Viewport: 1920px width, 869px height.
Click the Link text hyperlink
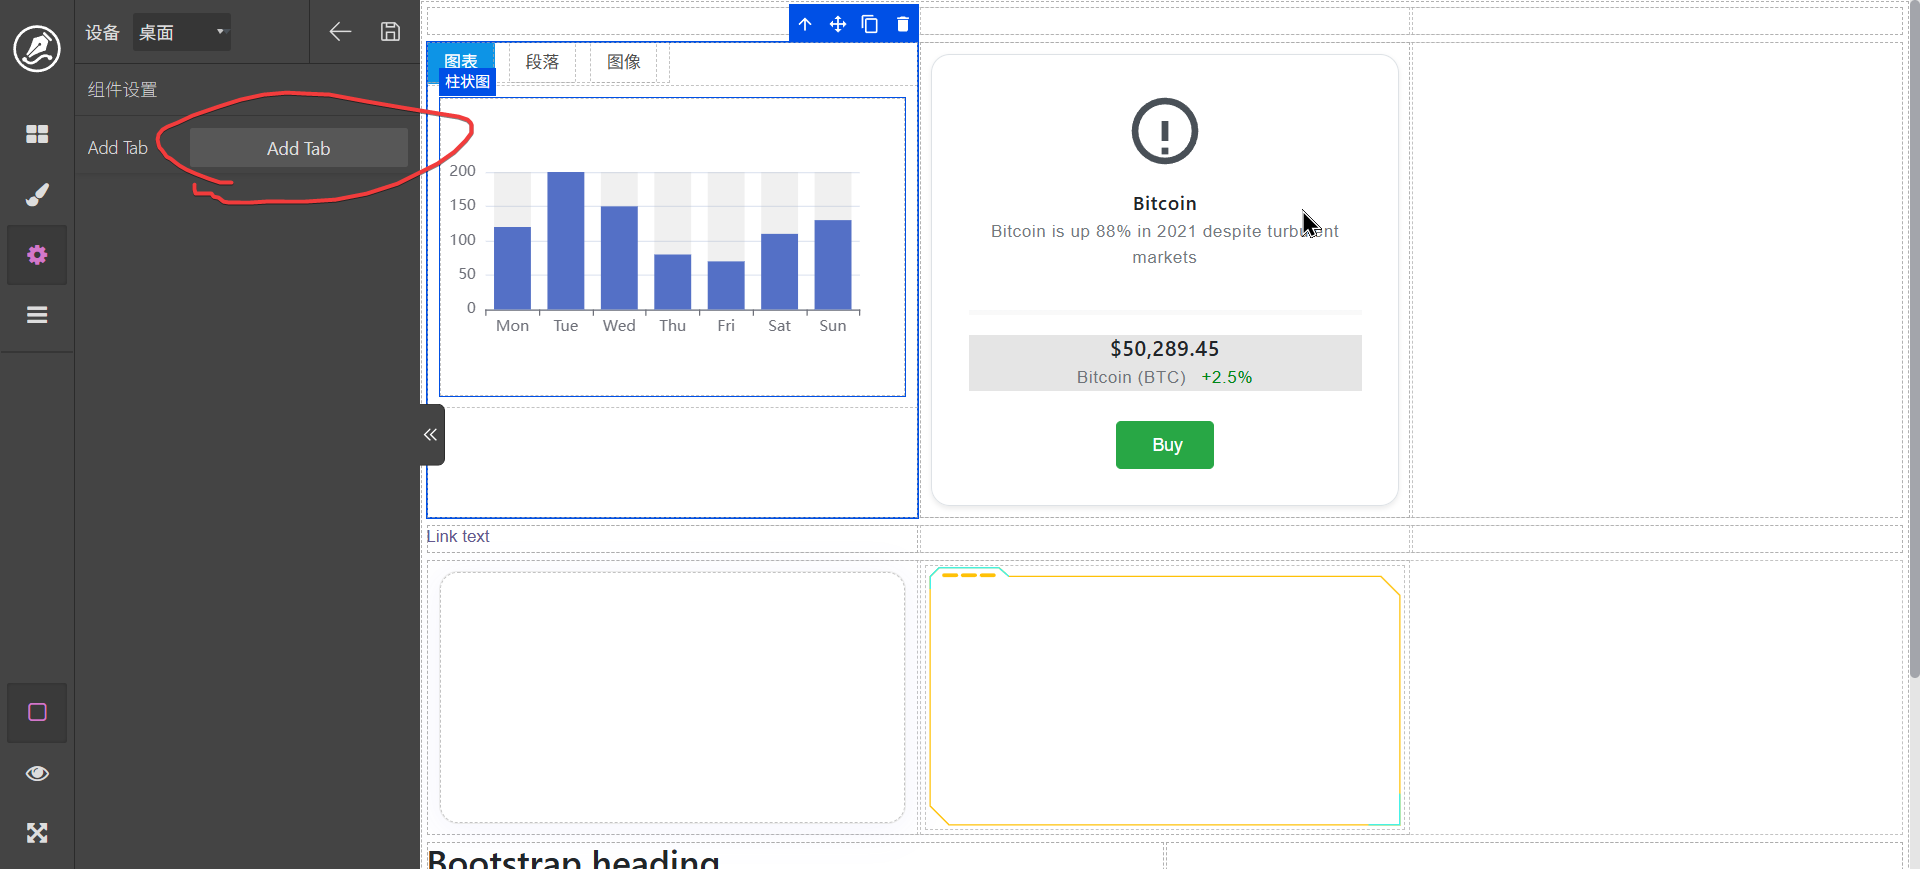(458, 537)
